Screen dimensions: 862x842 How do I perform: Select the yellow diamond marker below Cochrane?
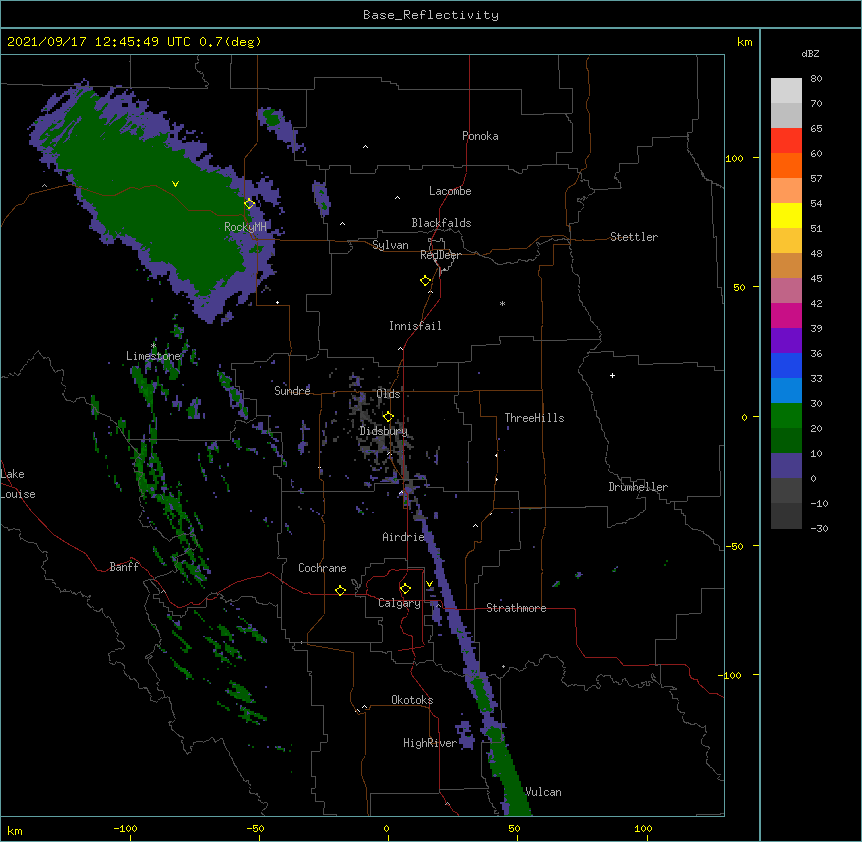pyautogui.click(x=340, y=590)
